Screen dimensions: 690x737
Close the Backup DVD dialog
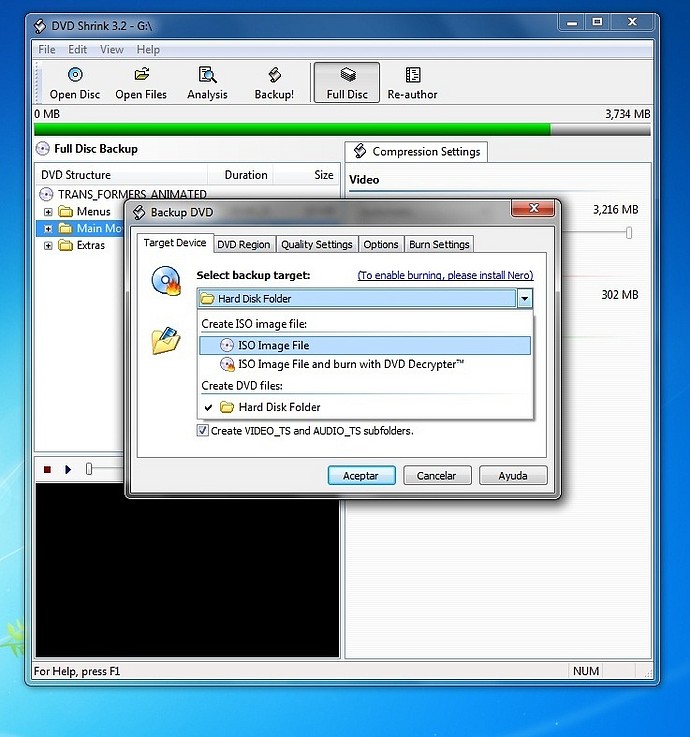point(533,209)
